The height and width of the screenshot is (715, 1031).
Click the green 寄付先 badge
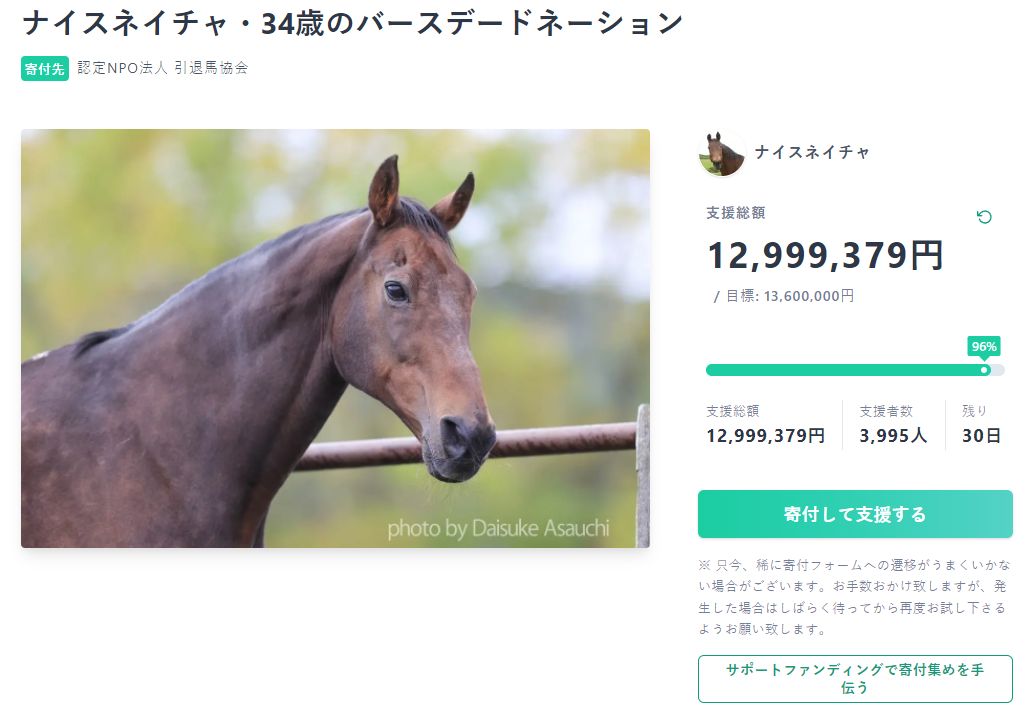click(x=45, y=68)
